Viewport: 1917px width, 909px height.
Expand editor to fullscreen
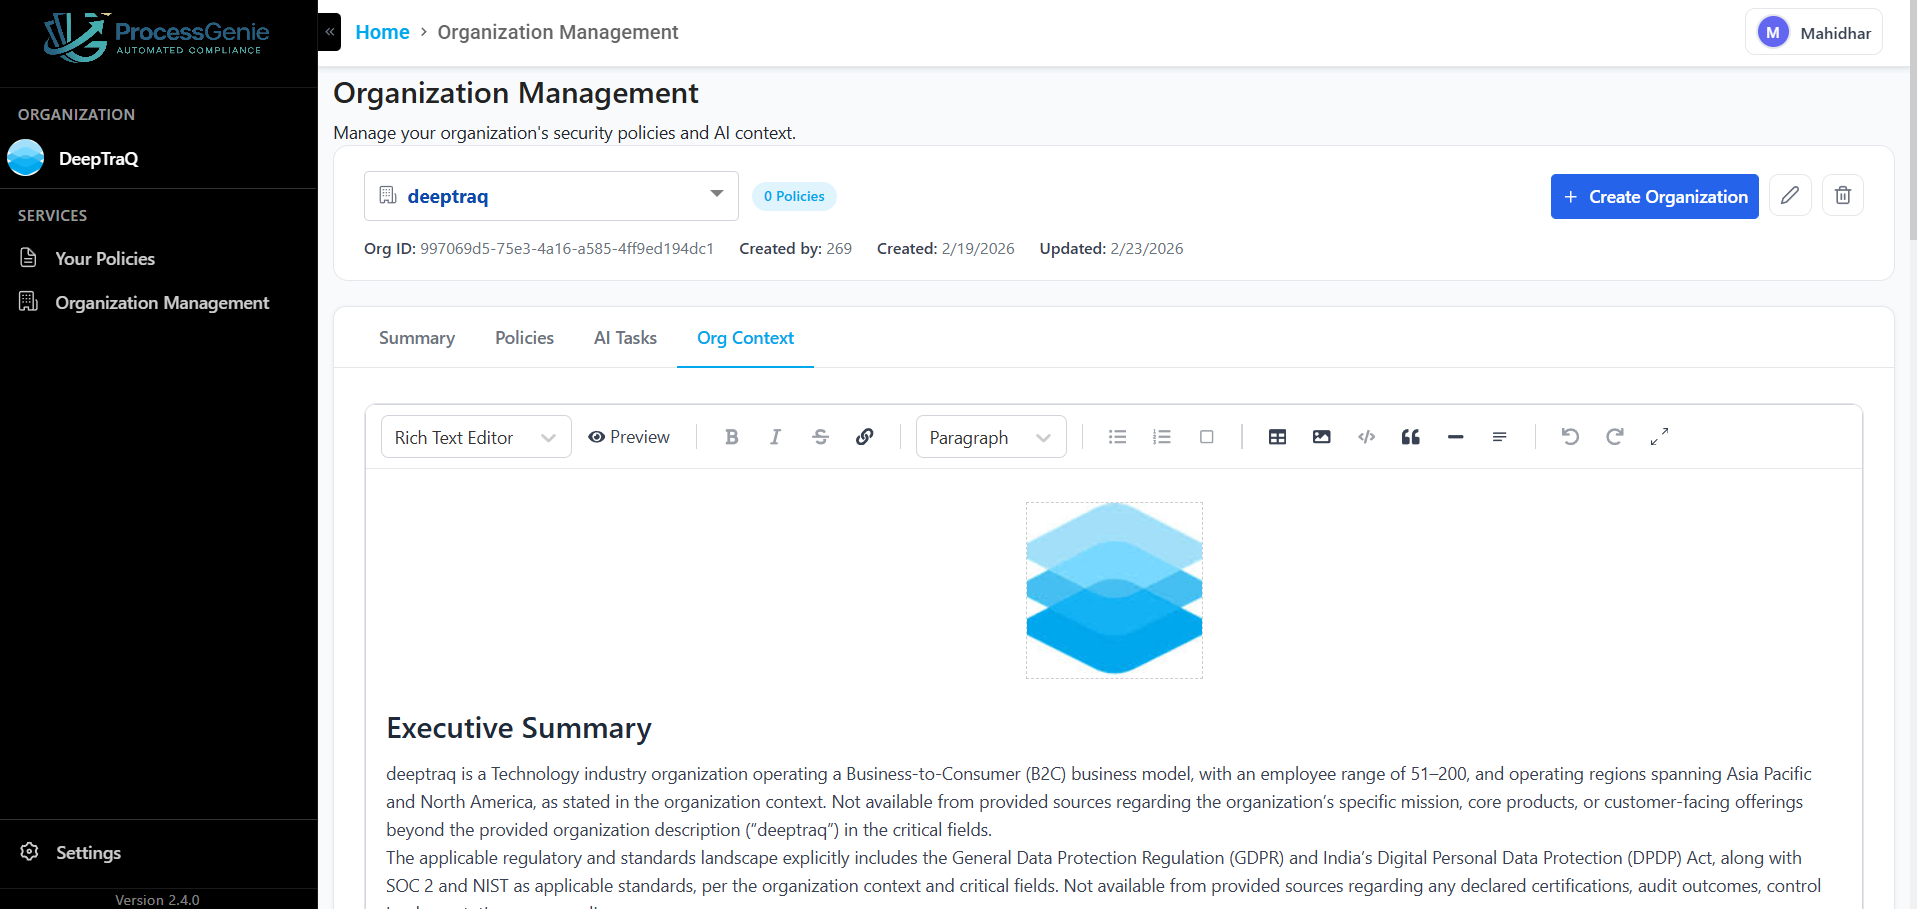click(1659, 437)
